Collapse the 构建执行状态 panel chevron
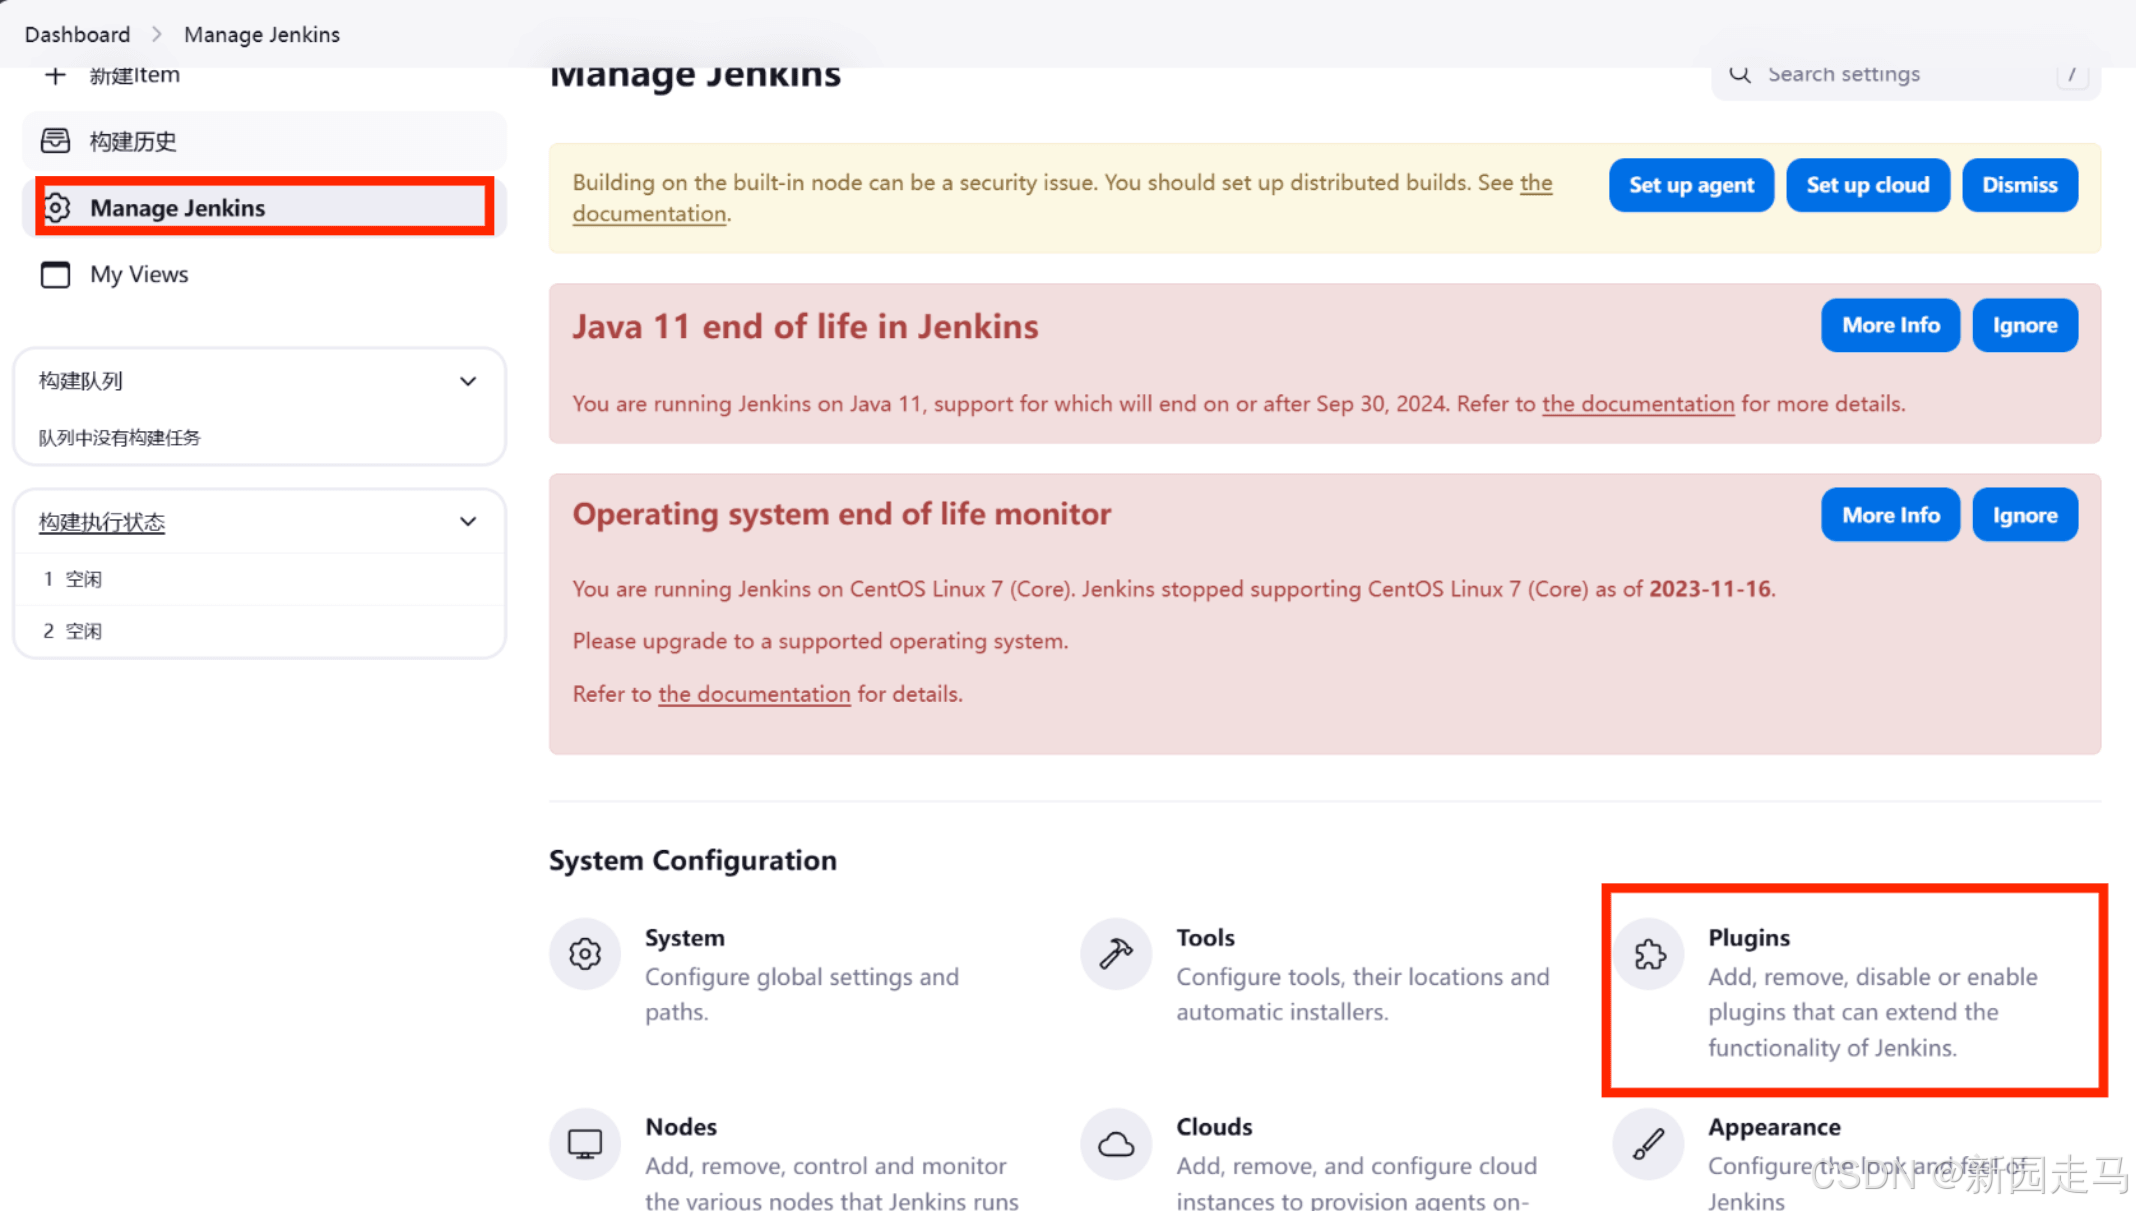The image size is (2136, 1211). [x=468, y=521]
